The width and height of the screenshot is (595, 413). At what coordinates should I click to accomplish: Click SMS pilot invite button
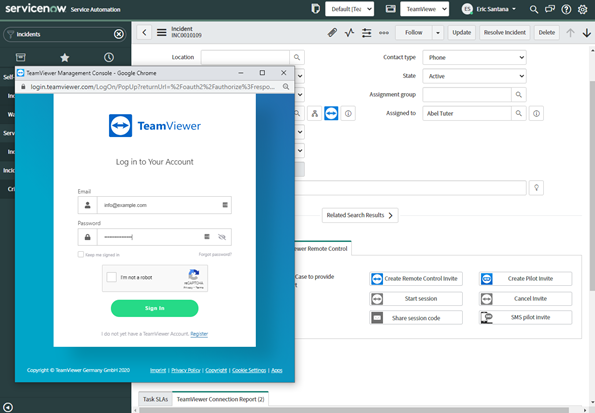tap(526, 317)
